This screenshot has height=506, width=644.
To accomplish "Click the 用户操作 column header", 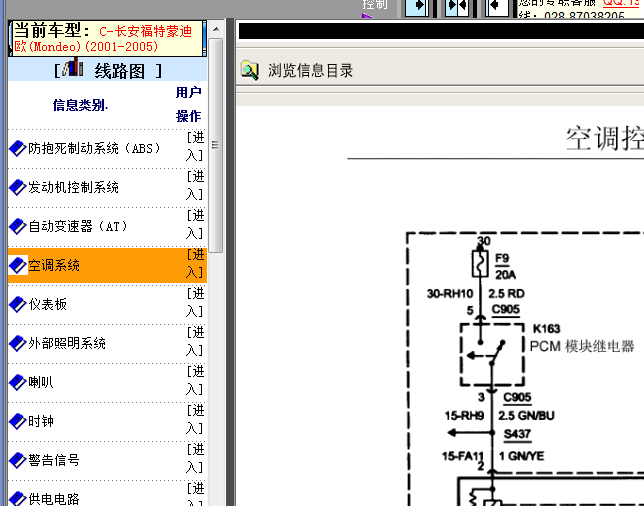I will tap(189, 104).
